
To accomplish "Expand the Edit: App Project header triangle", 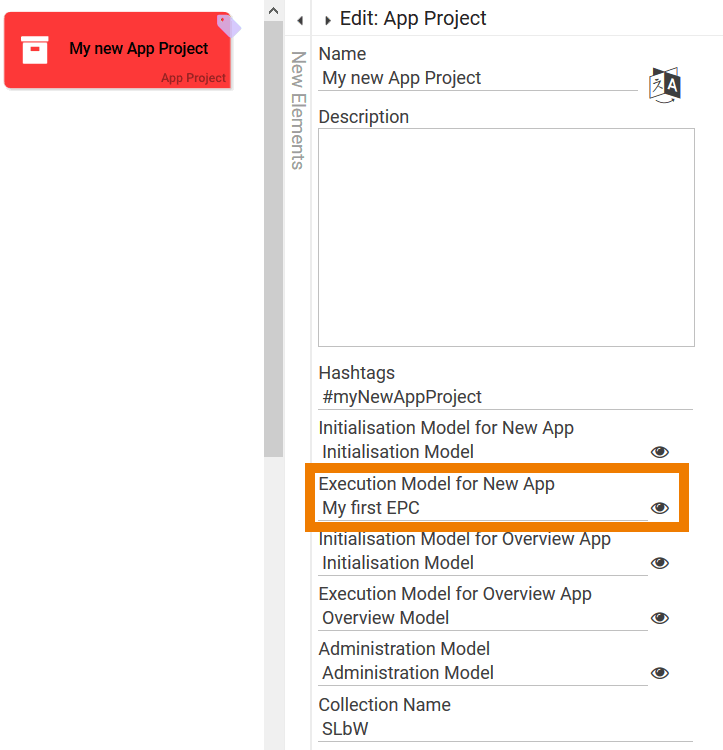I will click(x=328, y=21).
